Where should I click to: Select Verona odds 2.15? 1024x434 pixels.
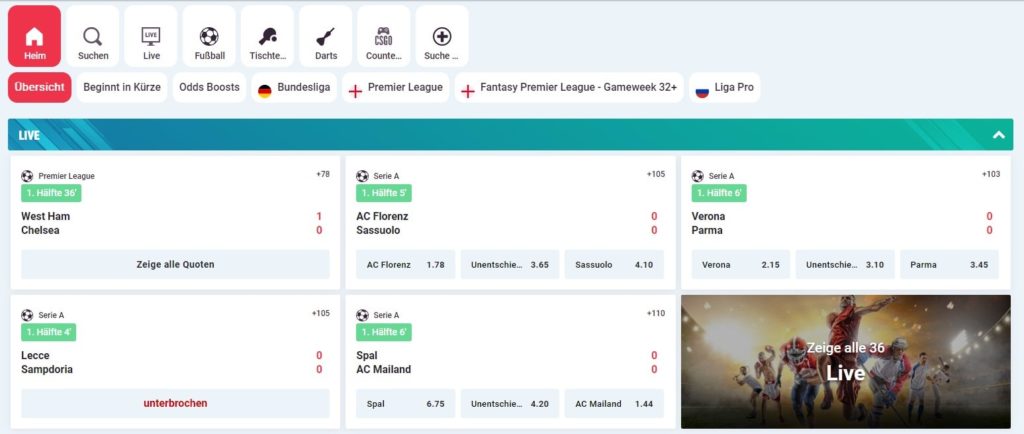click(741, 264)
